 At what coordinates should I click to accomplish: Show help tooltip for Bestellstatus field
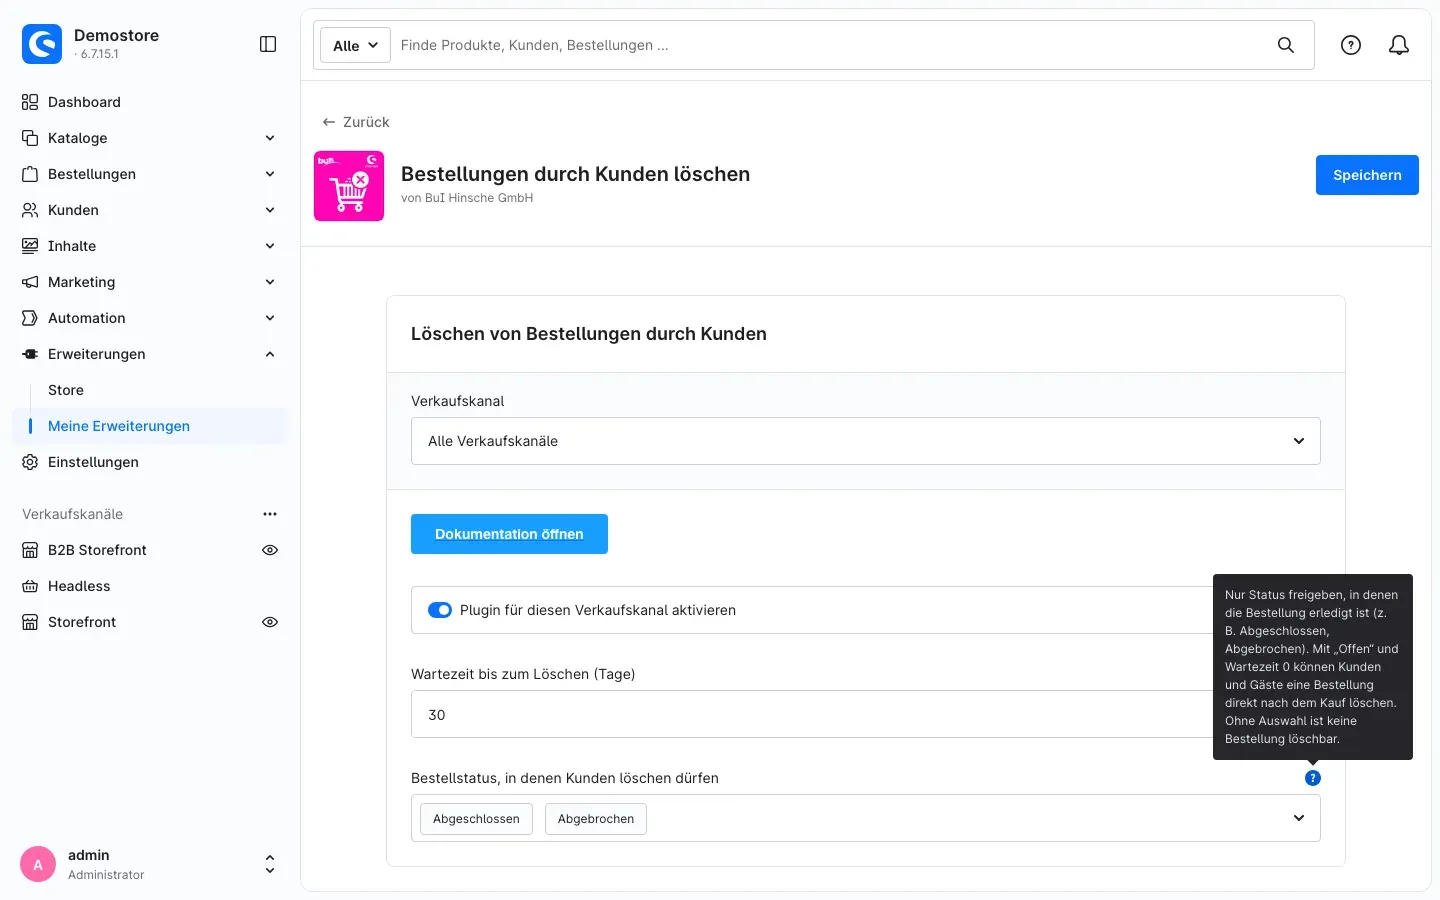click(x=1313, y=778)
